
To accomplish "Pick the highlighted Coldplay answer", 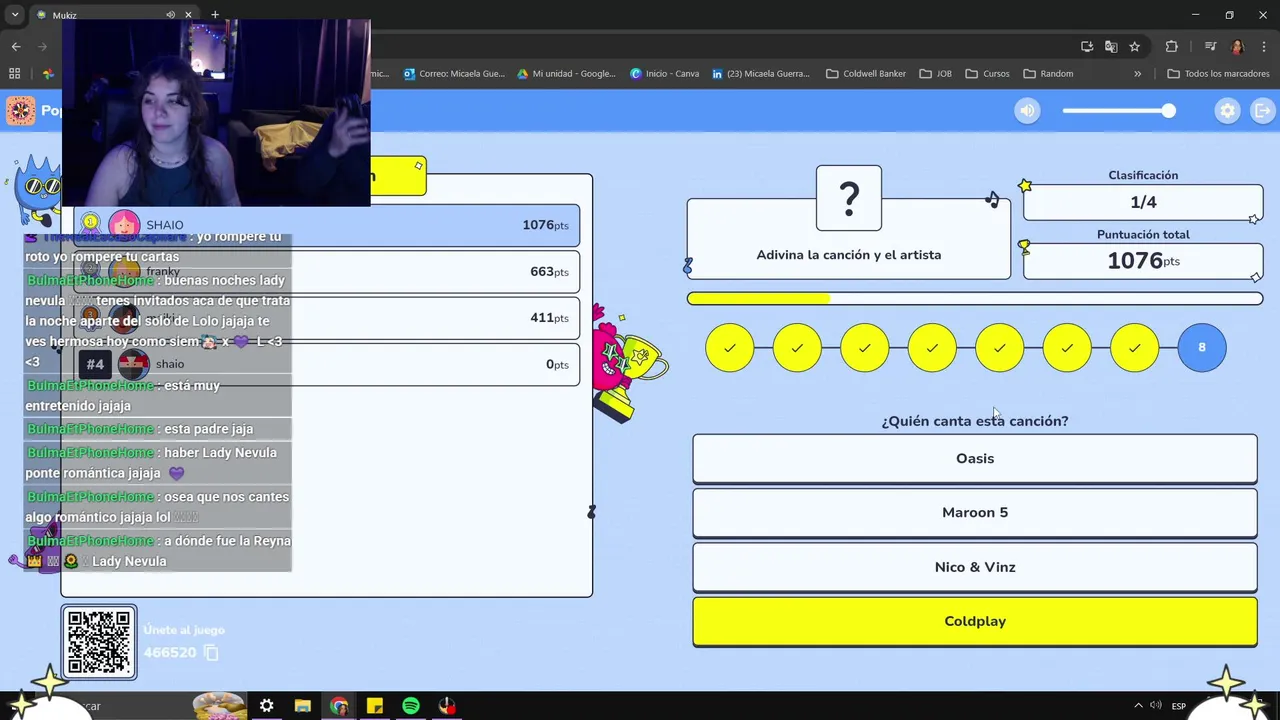I will point(975,621).
